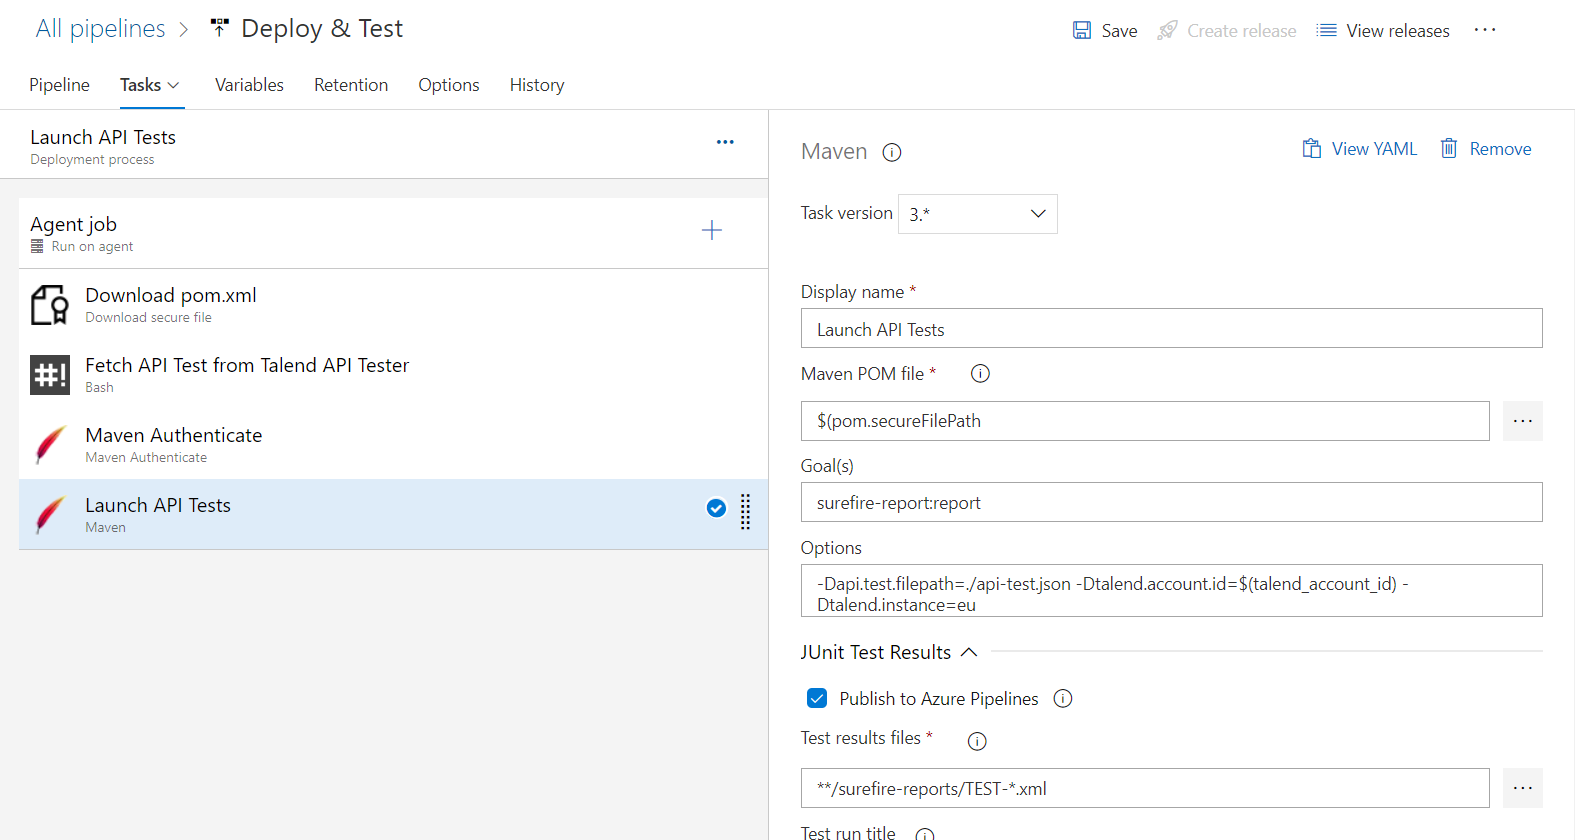The width and height of the screenshot is (1575, 840).
Task: Remove the Maven task
Action: pos(1486,149)
